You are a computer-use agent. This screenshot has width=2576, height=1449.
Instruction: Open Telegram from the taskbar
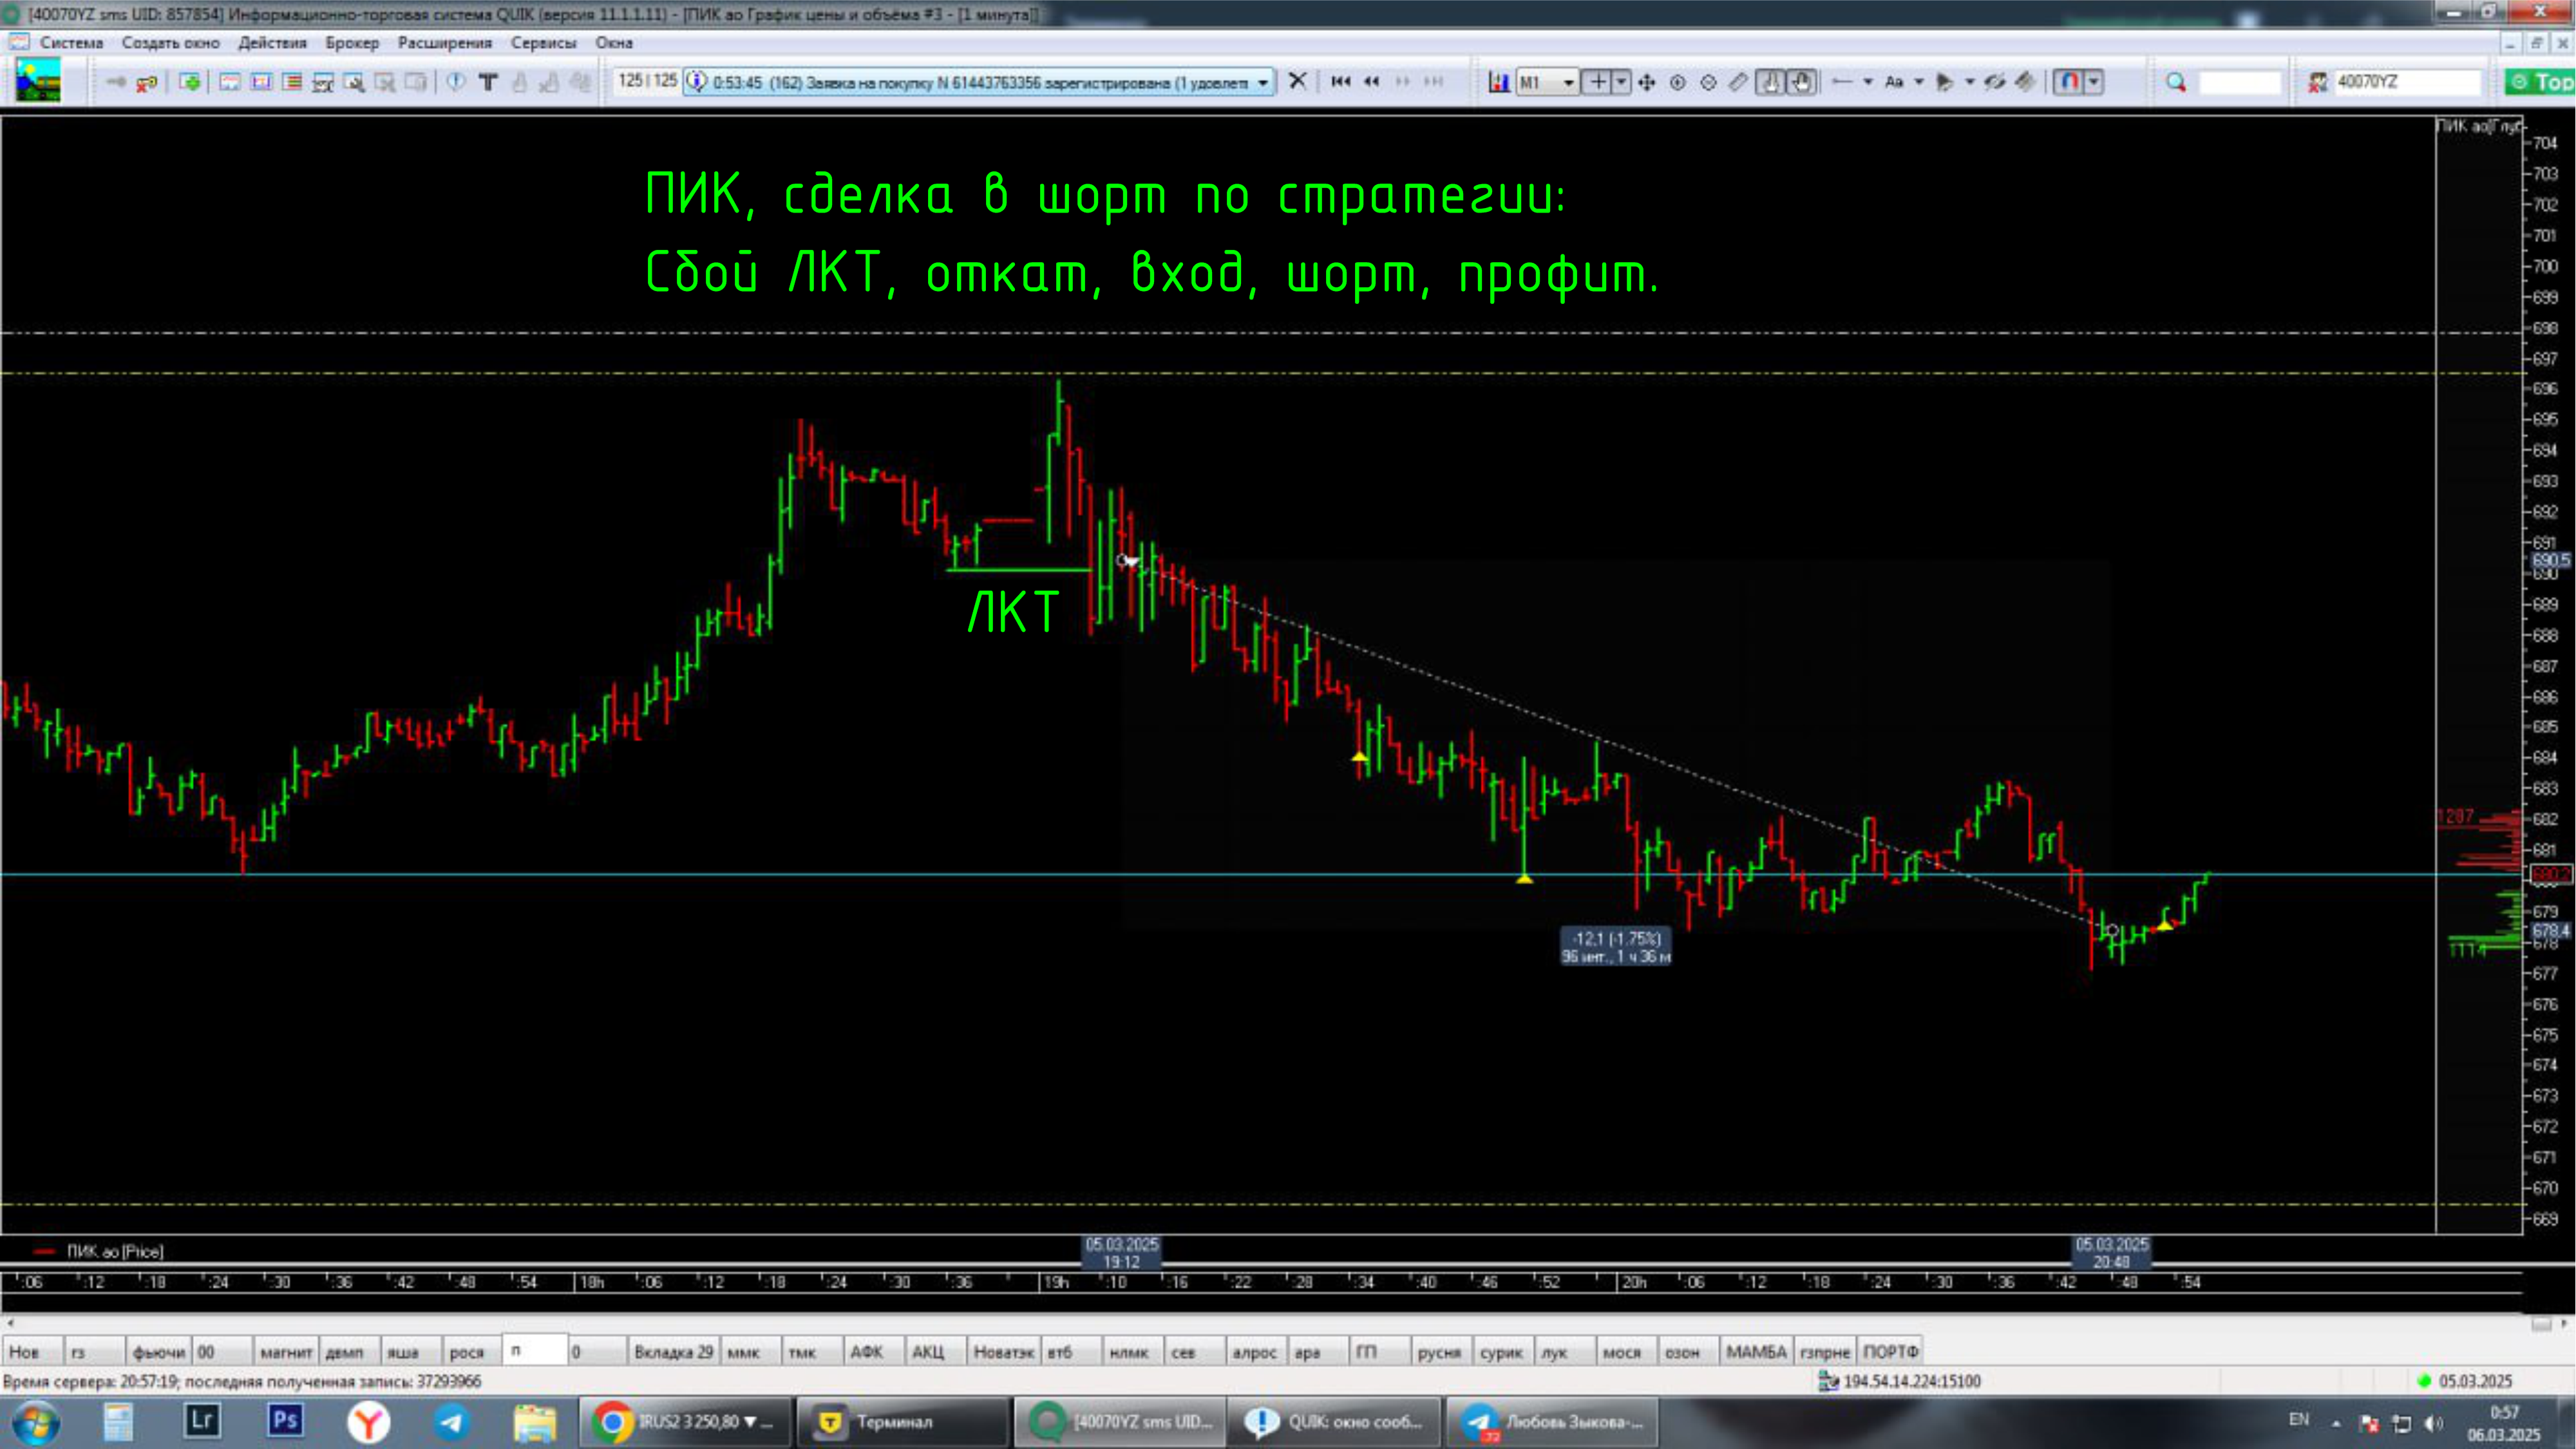pyautogui.click(x=452, y=1421)
